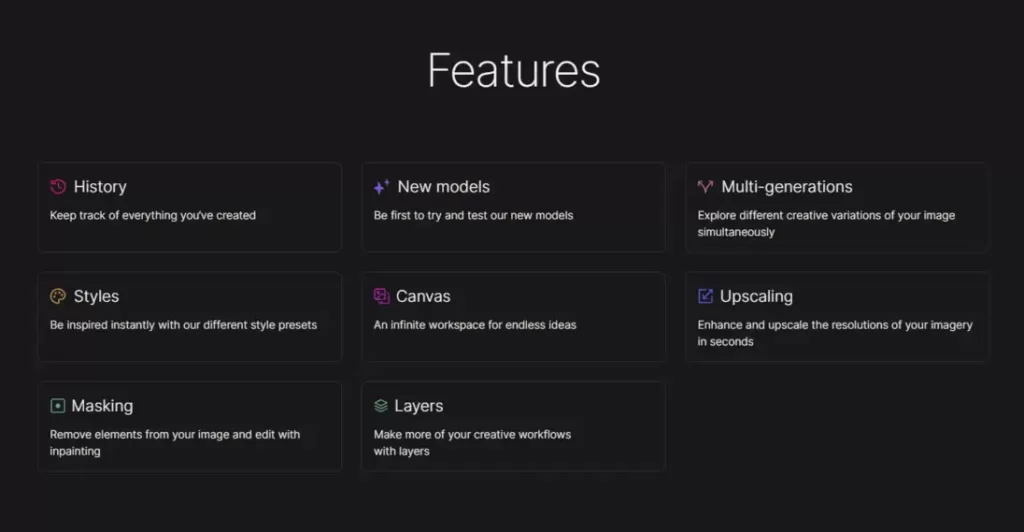
Task: Select the History heading
Action: tap(100, 187)
